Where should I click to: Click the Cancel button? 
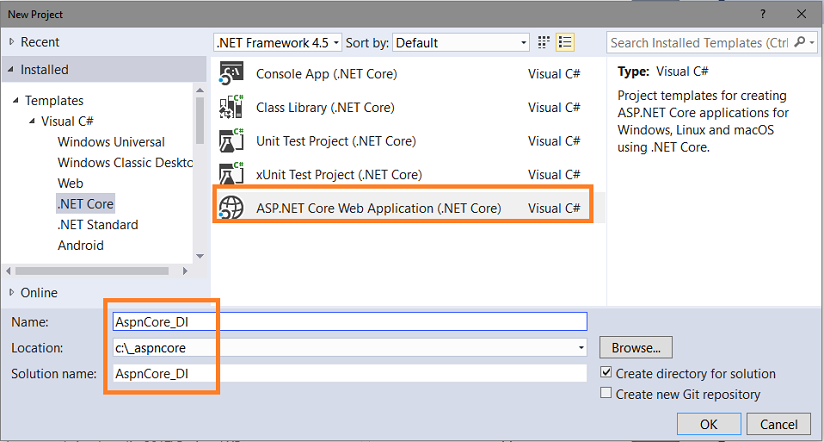tap(778, 424)
